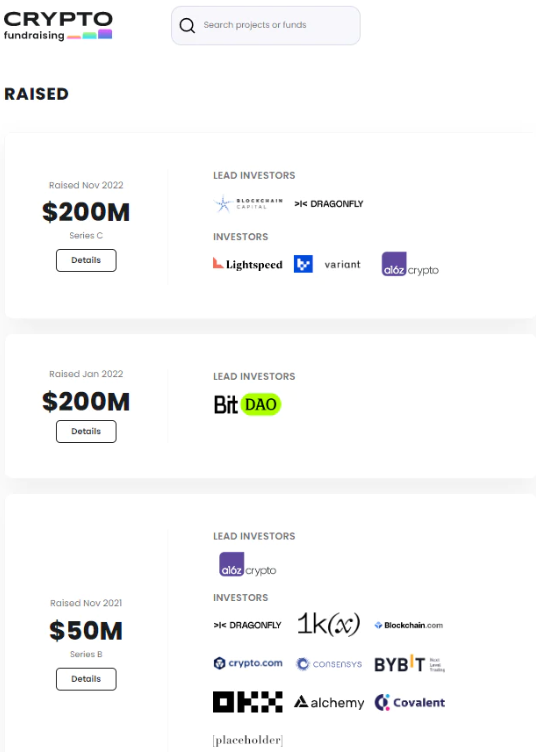This screenshot has width=536, height=754.
Task: Open the Lightspeed investor logo
Action: coord(248,264)
